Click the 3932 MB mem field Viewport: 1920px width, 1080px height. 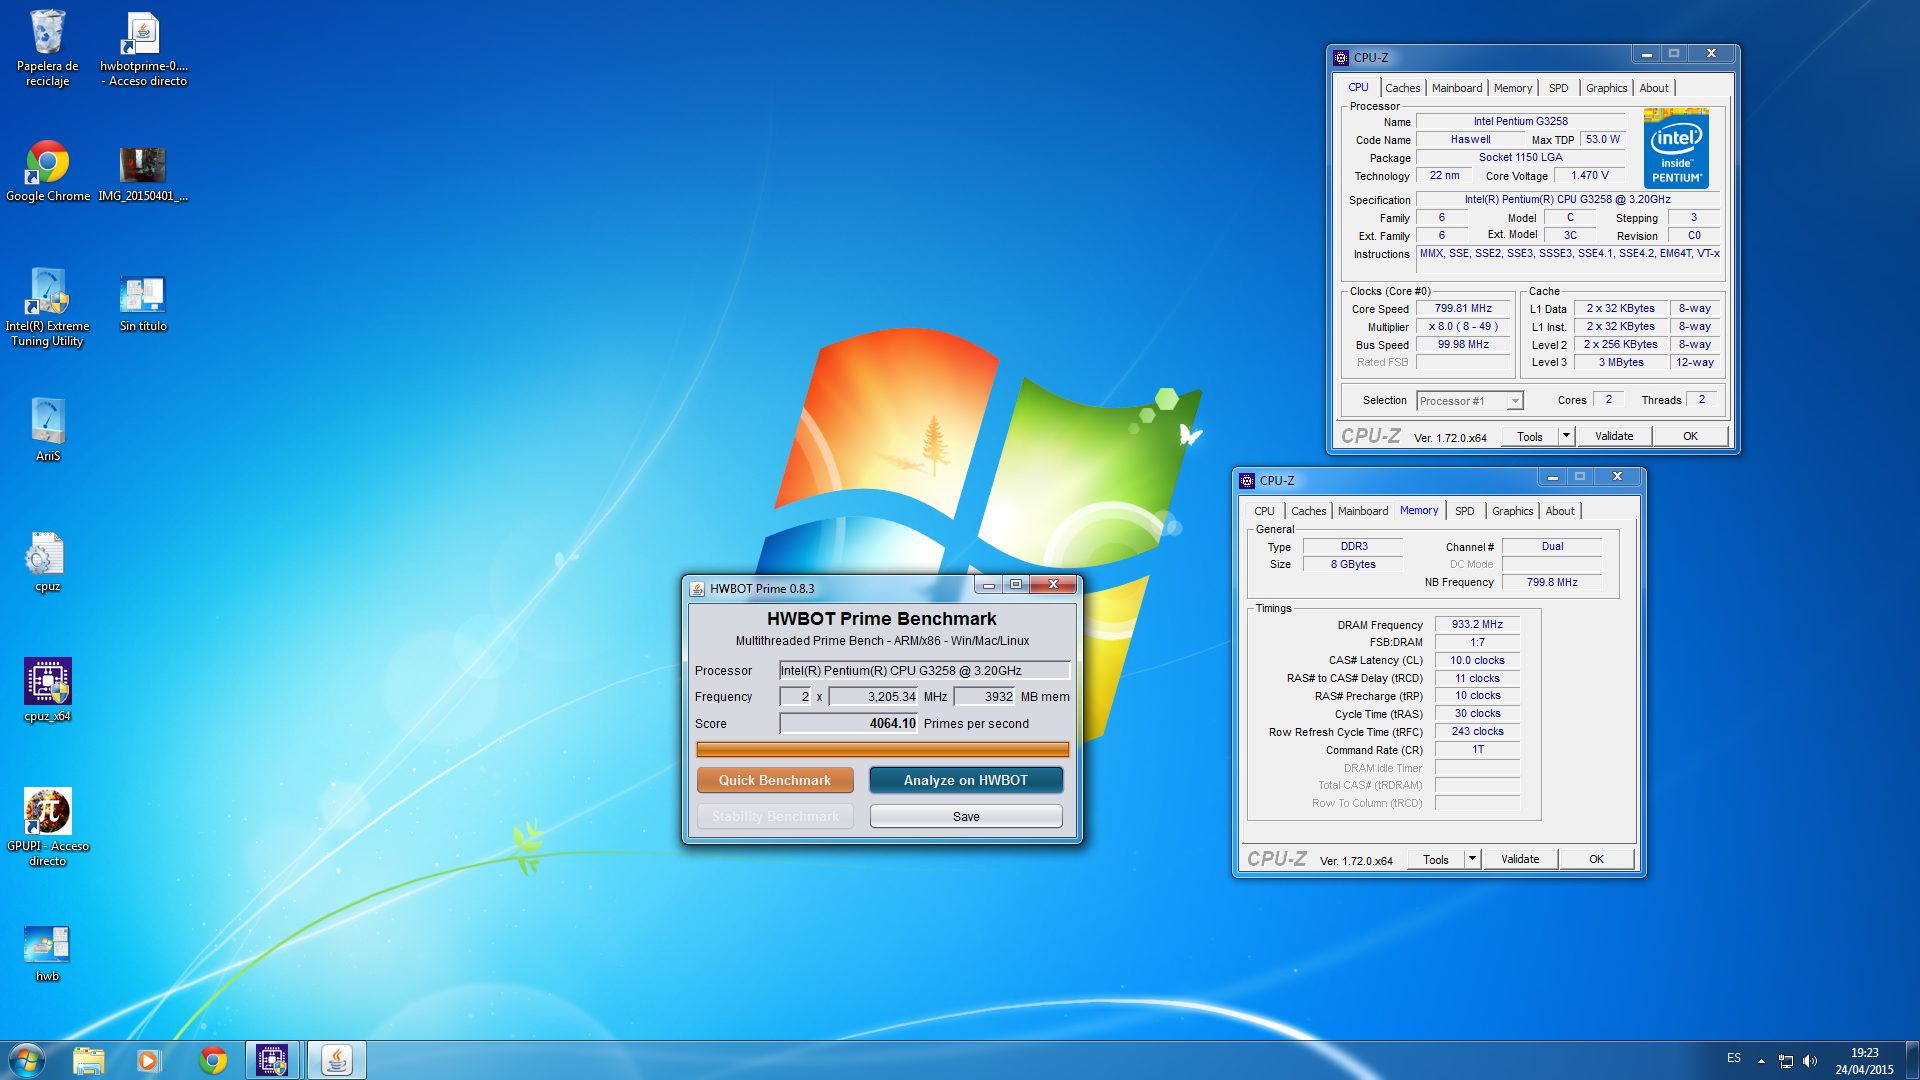[984, 696]
